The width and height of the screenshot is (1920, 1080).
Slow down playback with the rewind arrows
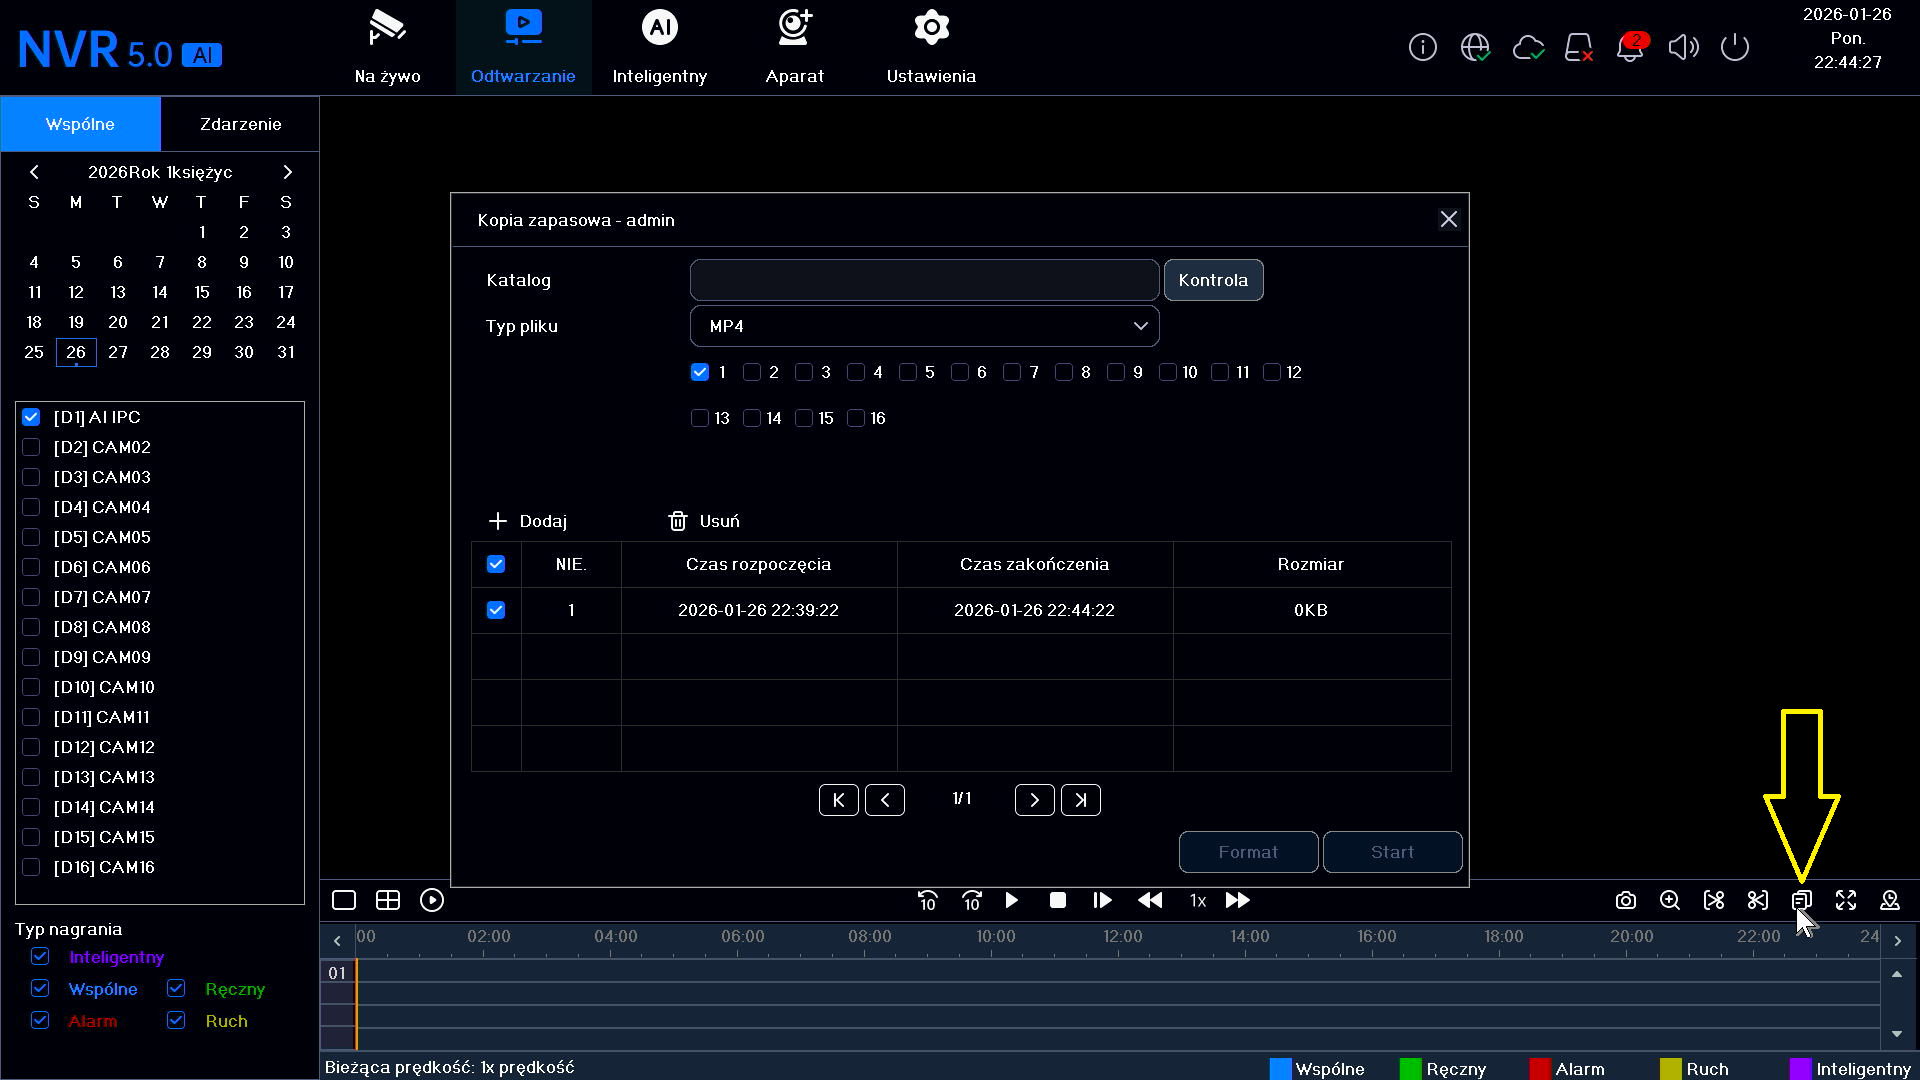tap(1150, 900)
